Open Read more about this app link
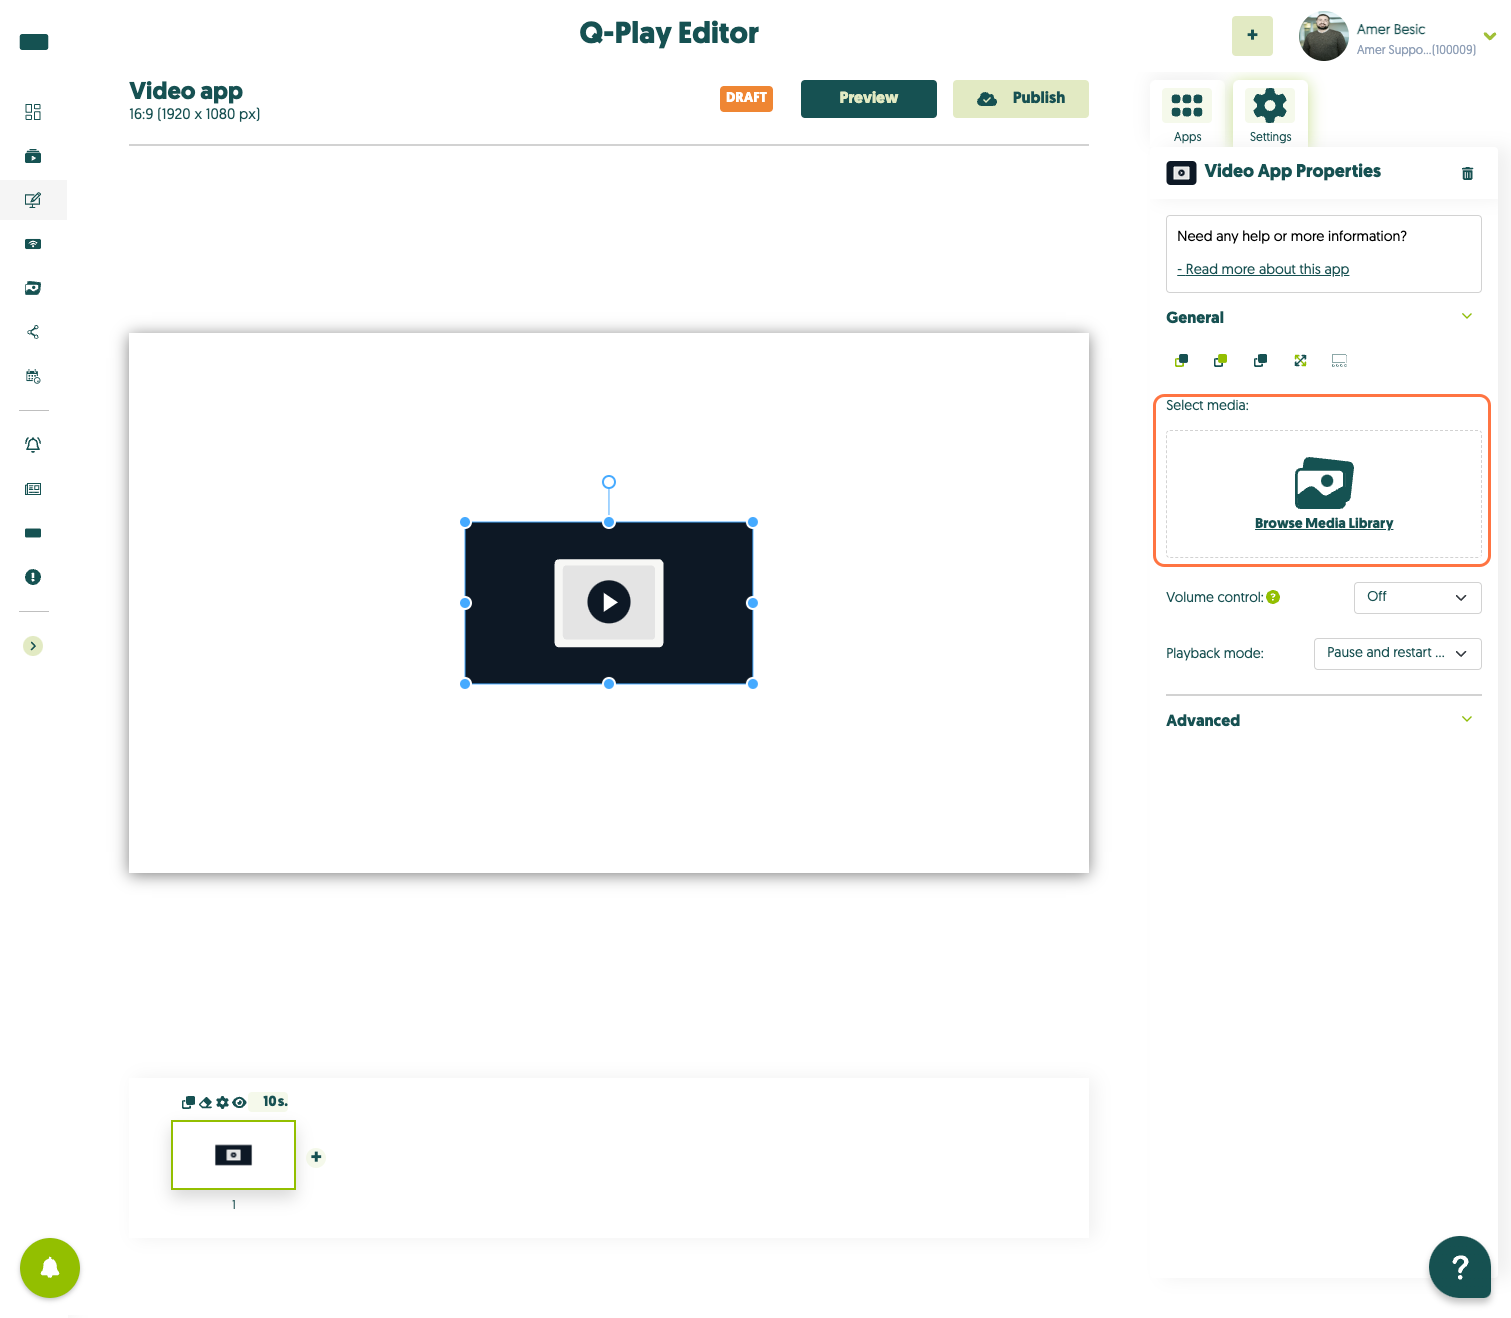The width and height of the screenshot is (1511, 1318). click(x=1263, y=269)
